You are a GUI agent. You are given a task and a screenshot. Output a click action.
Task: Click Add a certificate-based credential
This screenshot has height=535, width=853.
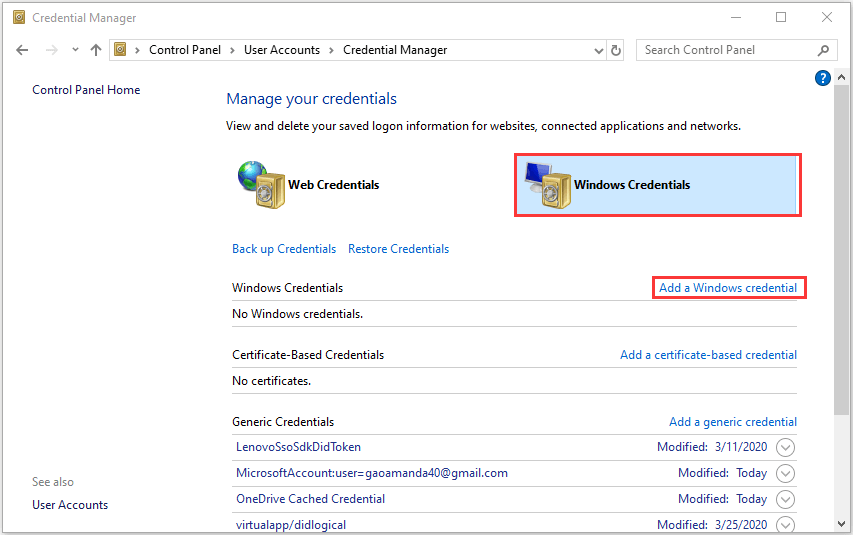[708, 355]
